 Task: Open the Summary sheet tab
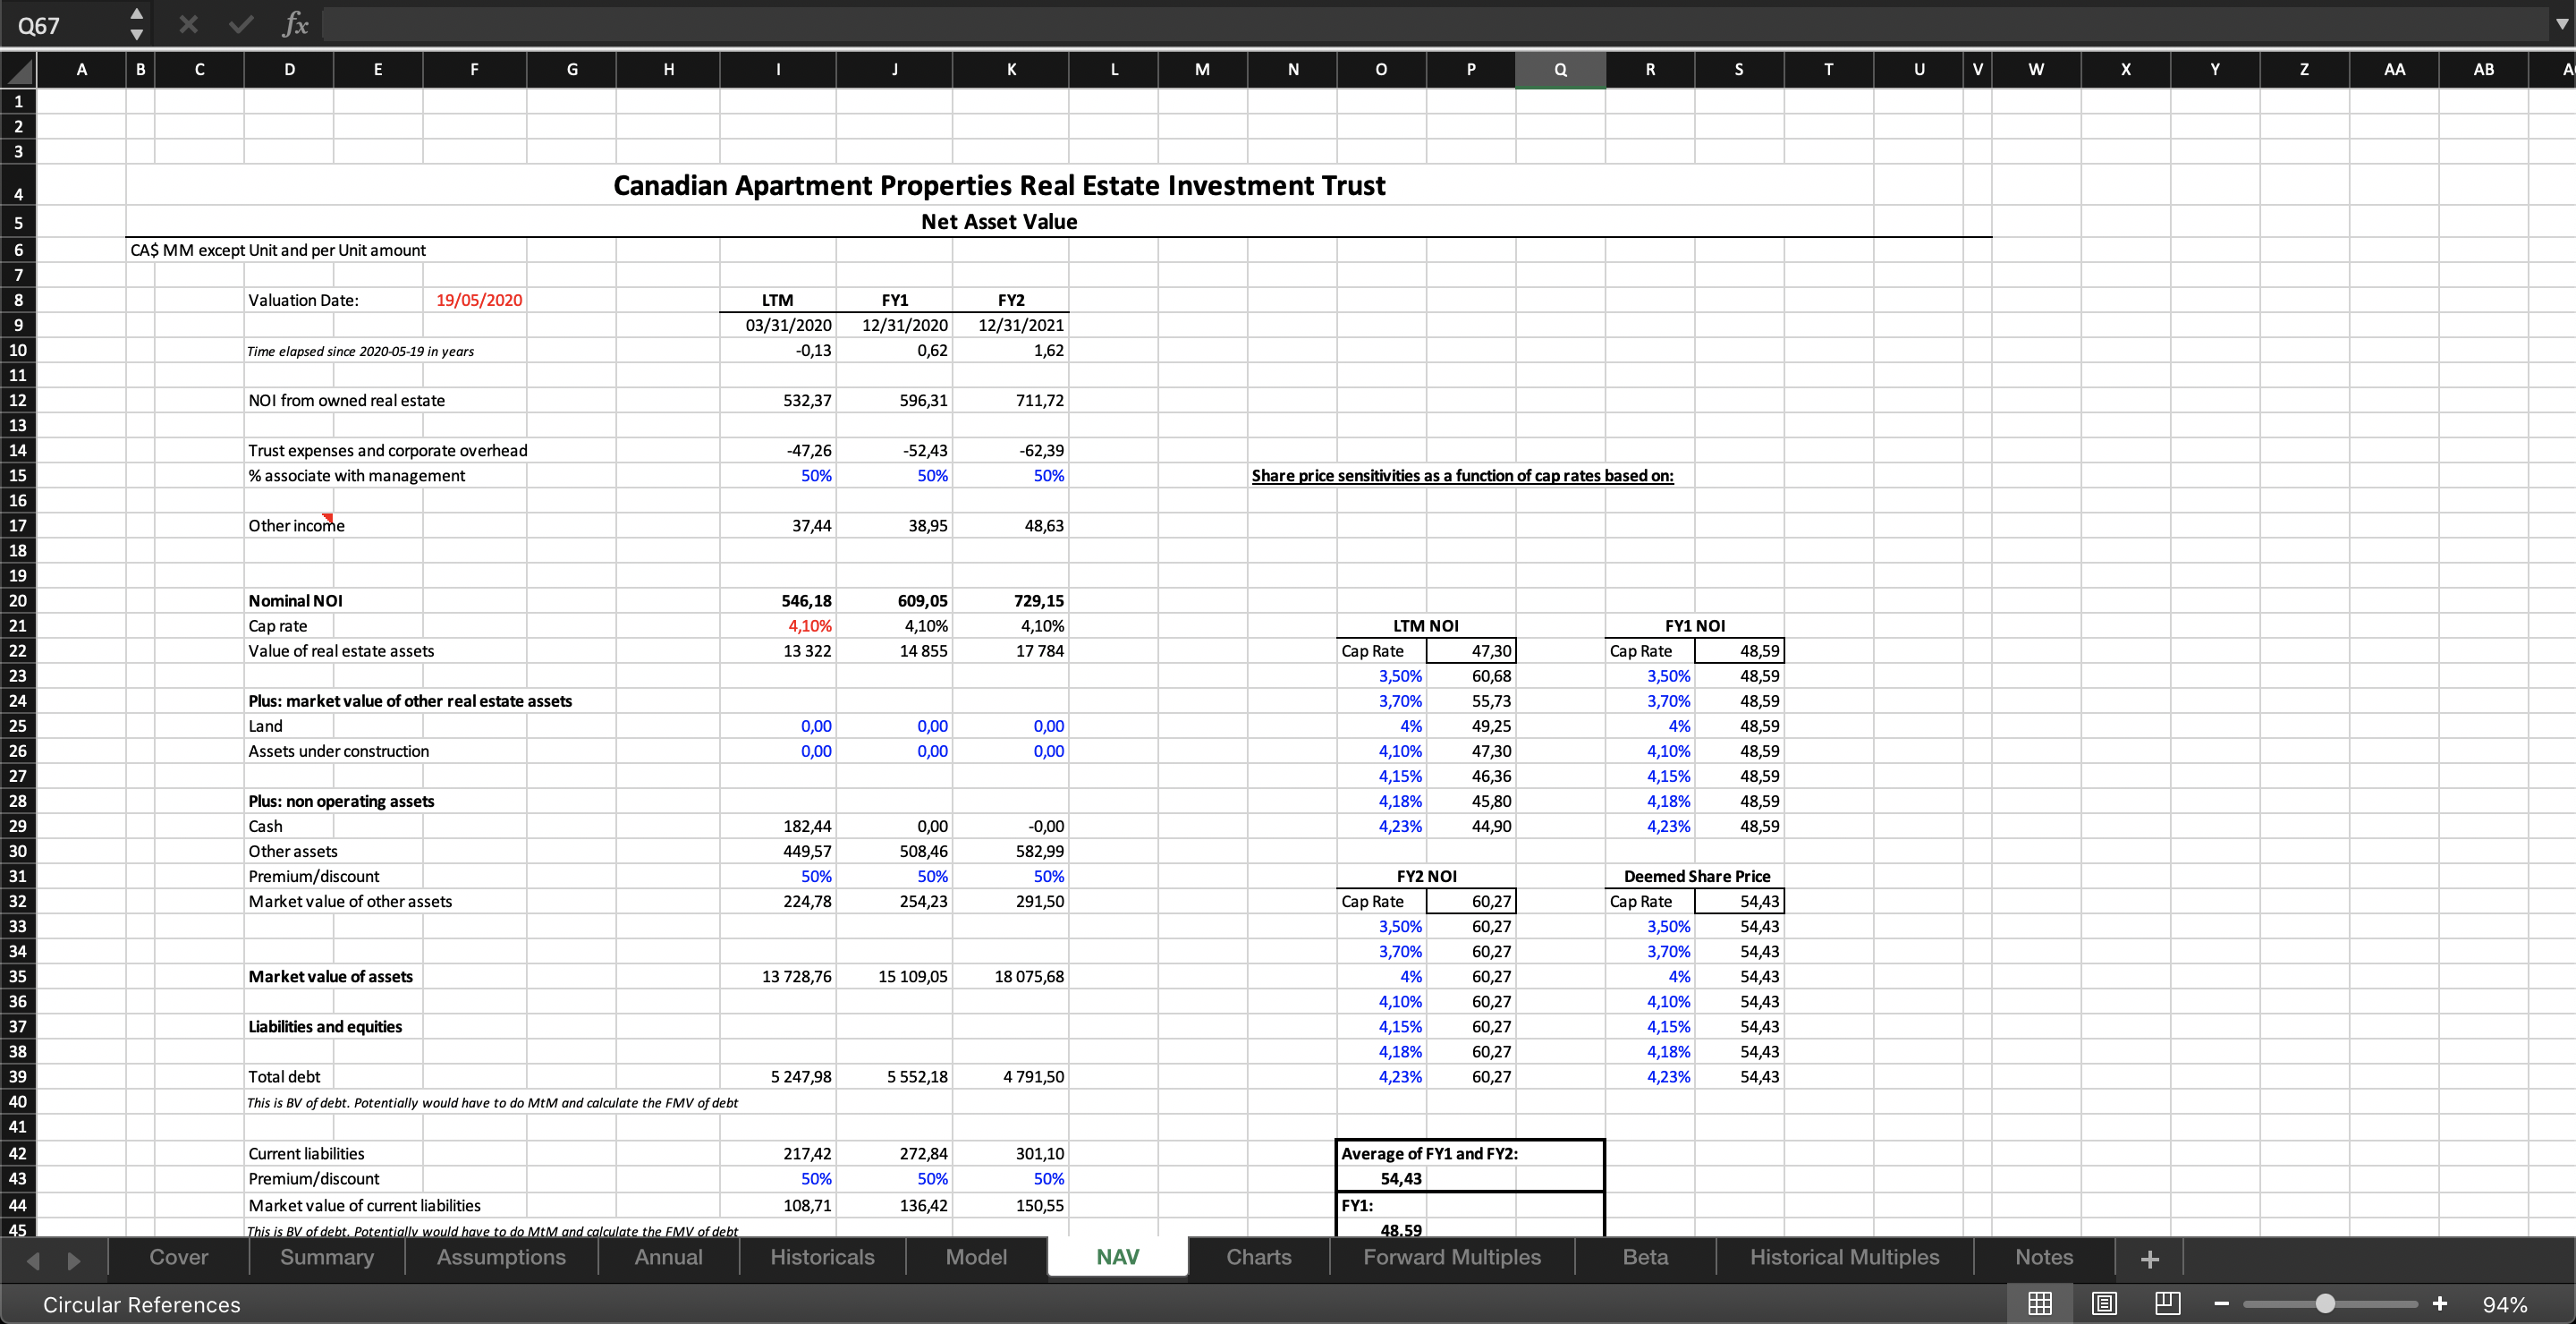[x=327, y=1257]
